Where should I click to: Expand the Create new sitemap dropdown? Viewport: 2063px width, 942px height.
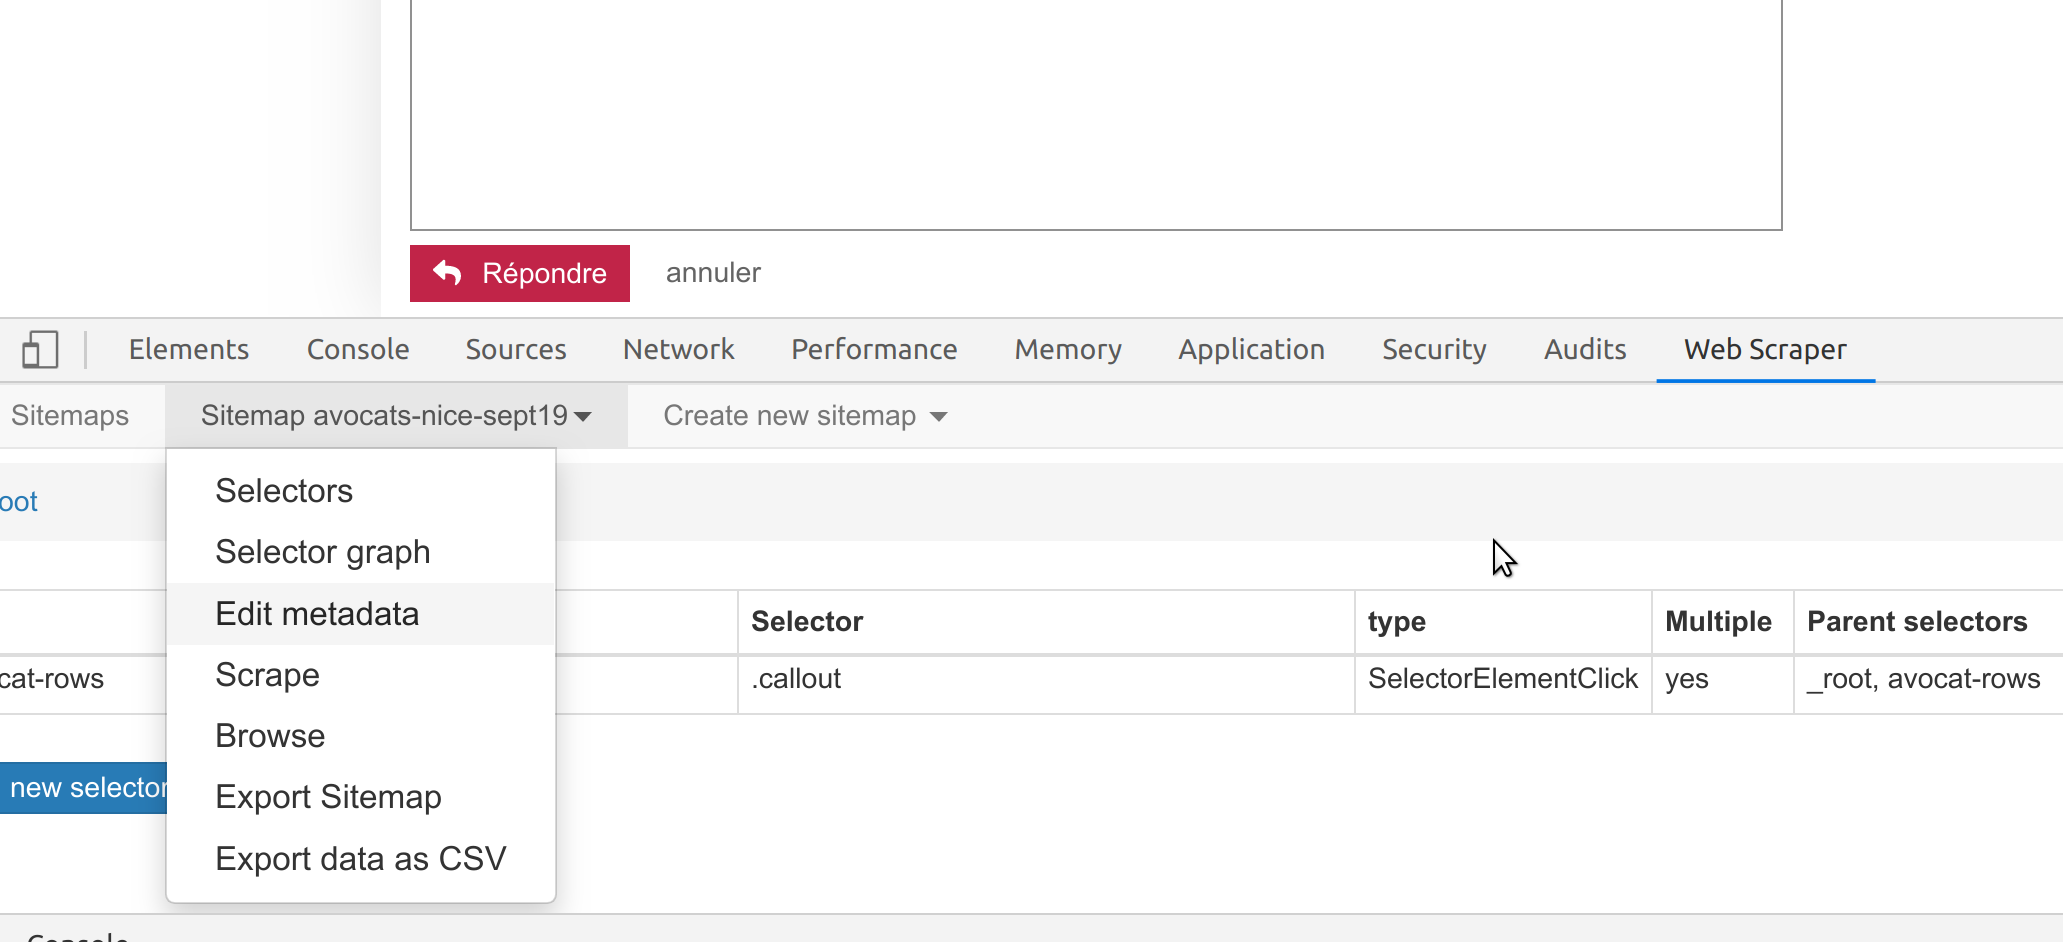(805, 416)
